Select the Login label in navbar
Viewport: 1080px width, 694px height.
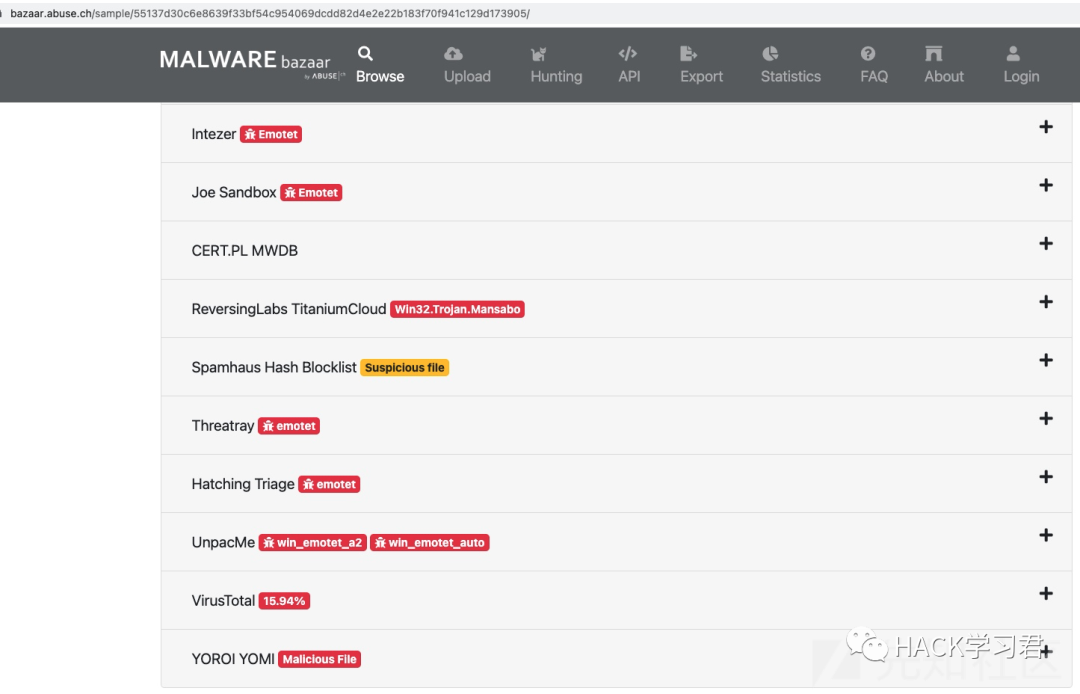pyautogui.click(x=1021, y=76)
